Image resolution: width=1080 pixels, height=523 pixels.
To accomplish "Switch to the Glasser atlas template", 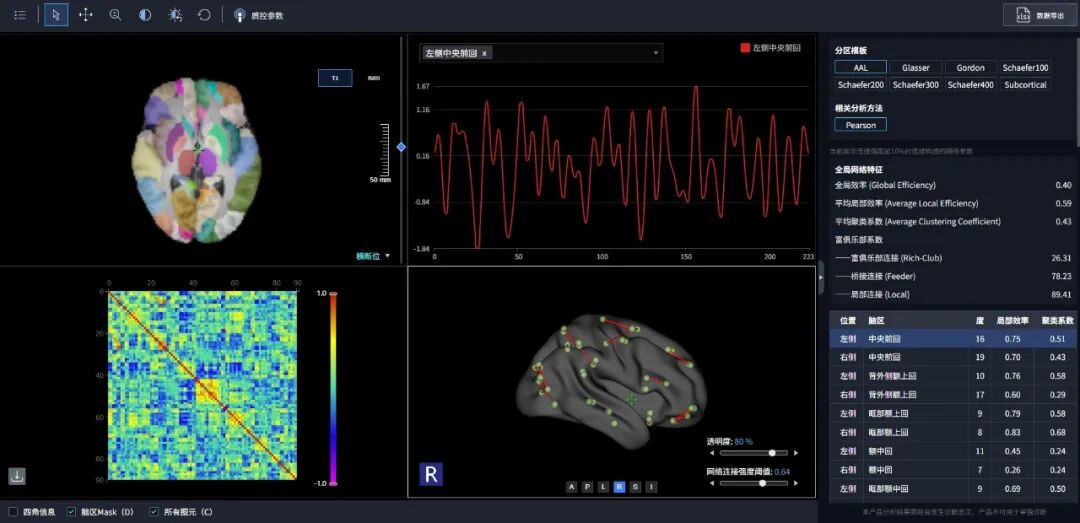I will 915,68.
